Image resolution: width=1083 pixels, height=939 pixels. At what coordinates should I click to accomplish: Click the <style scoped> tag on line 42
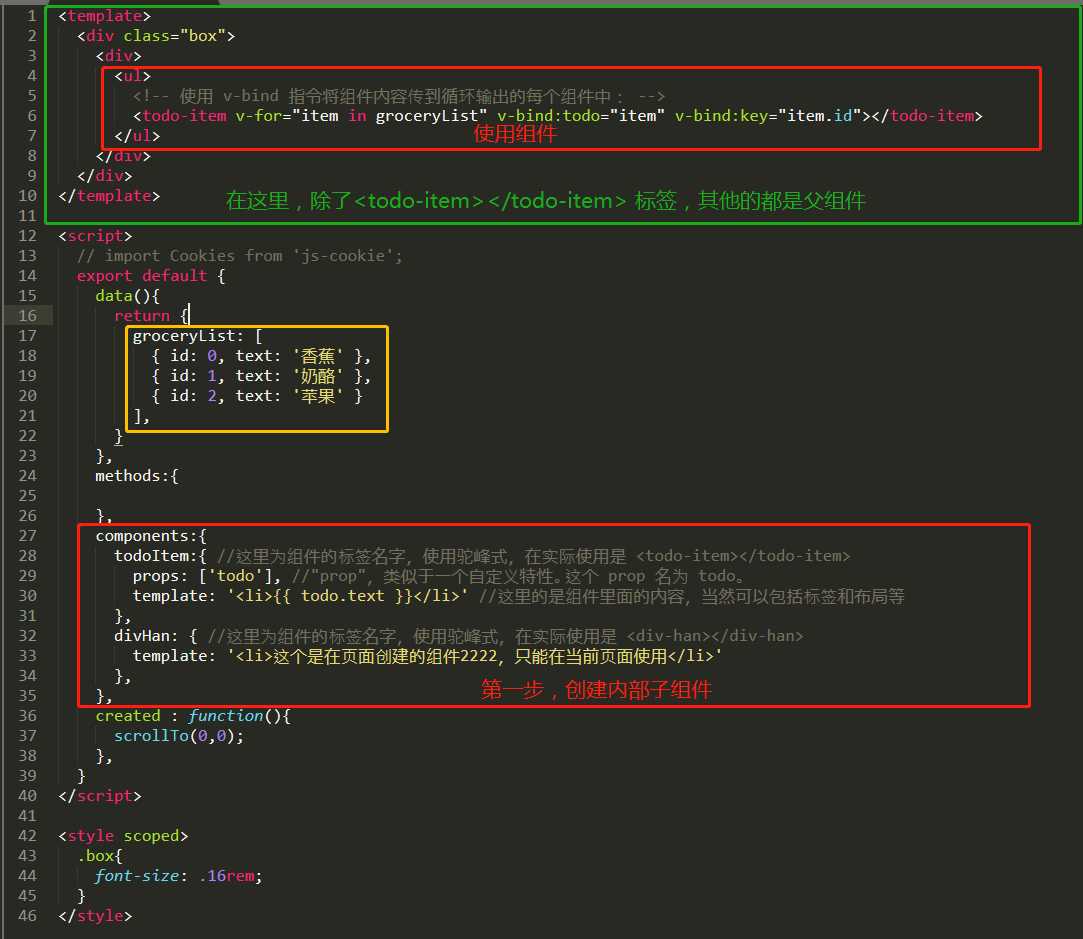123,837
